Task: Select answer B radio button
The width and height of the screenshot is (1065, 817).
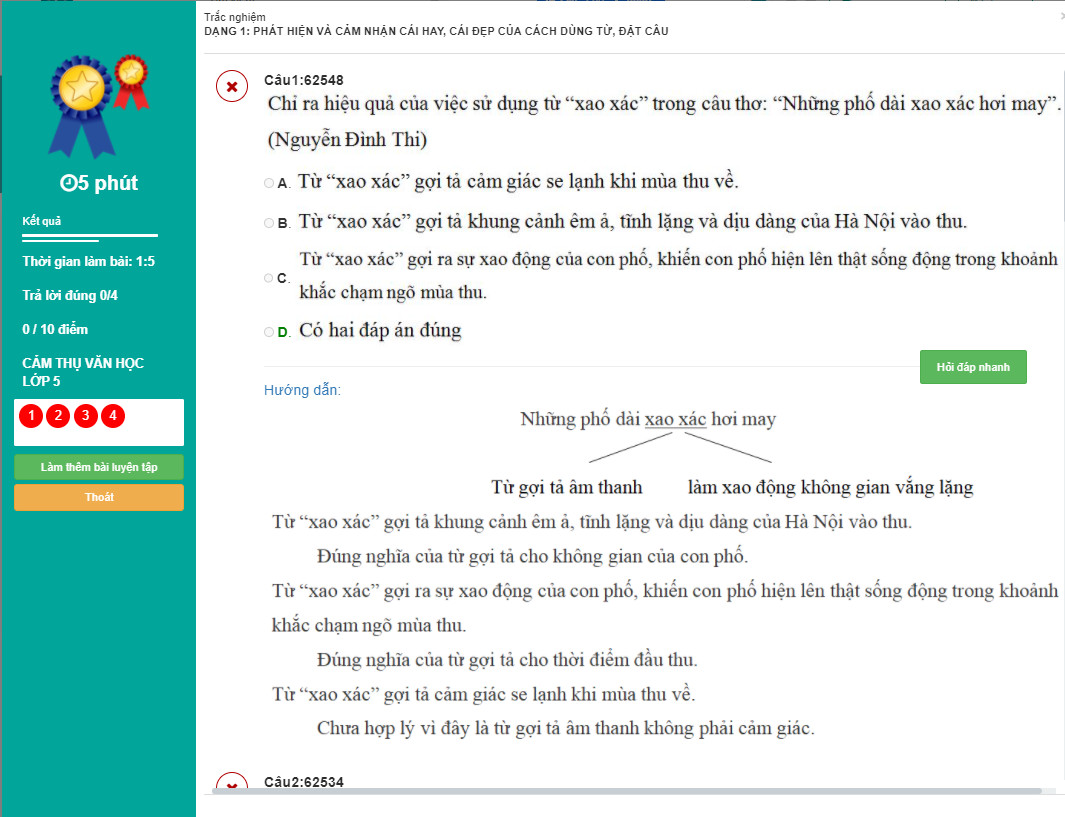Action: pyautogui.click(x=269, y=223)
